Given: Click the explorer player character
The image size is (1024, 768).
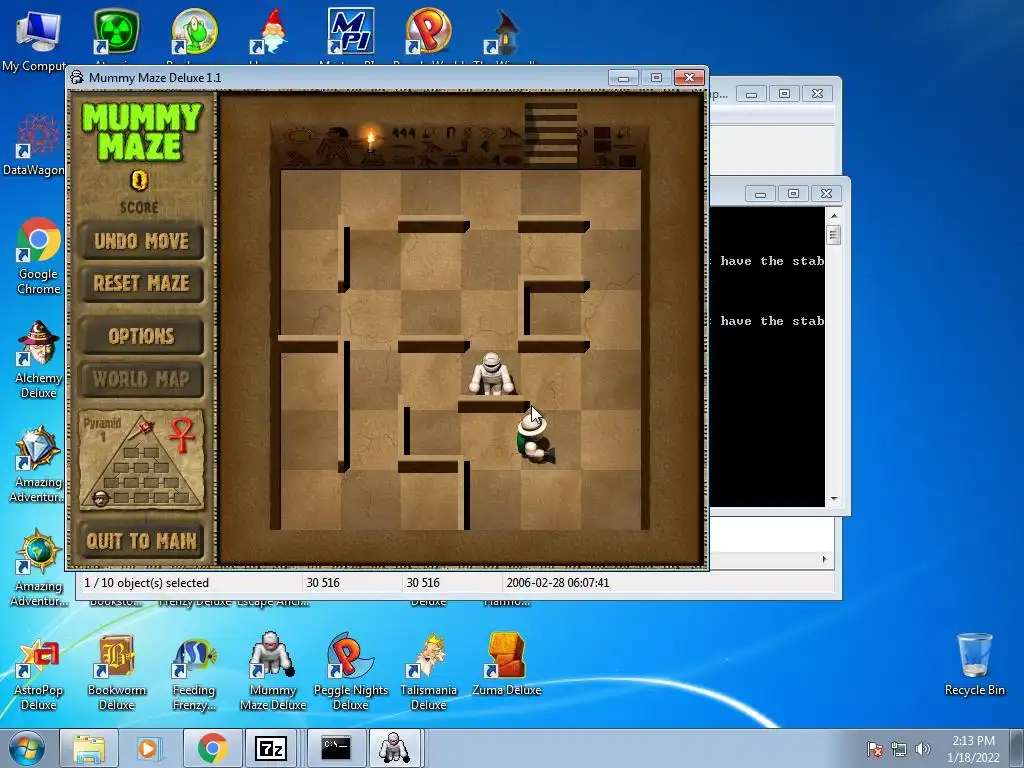Looking at the screenshot, I should [536, 439].
